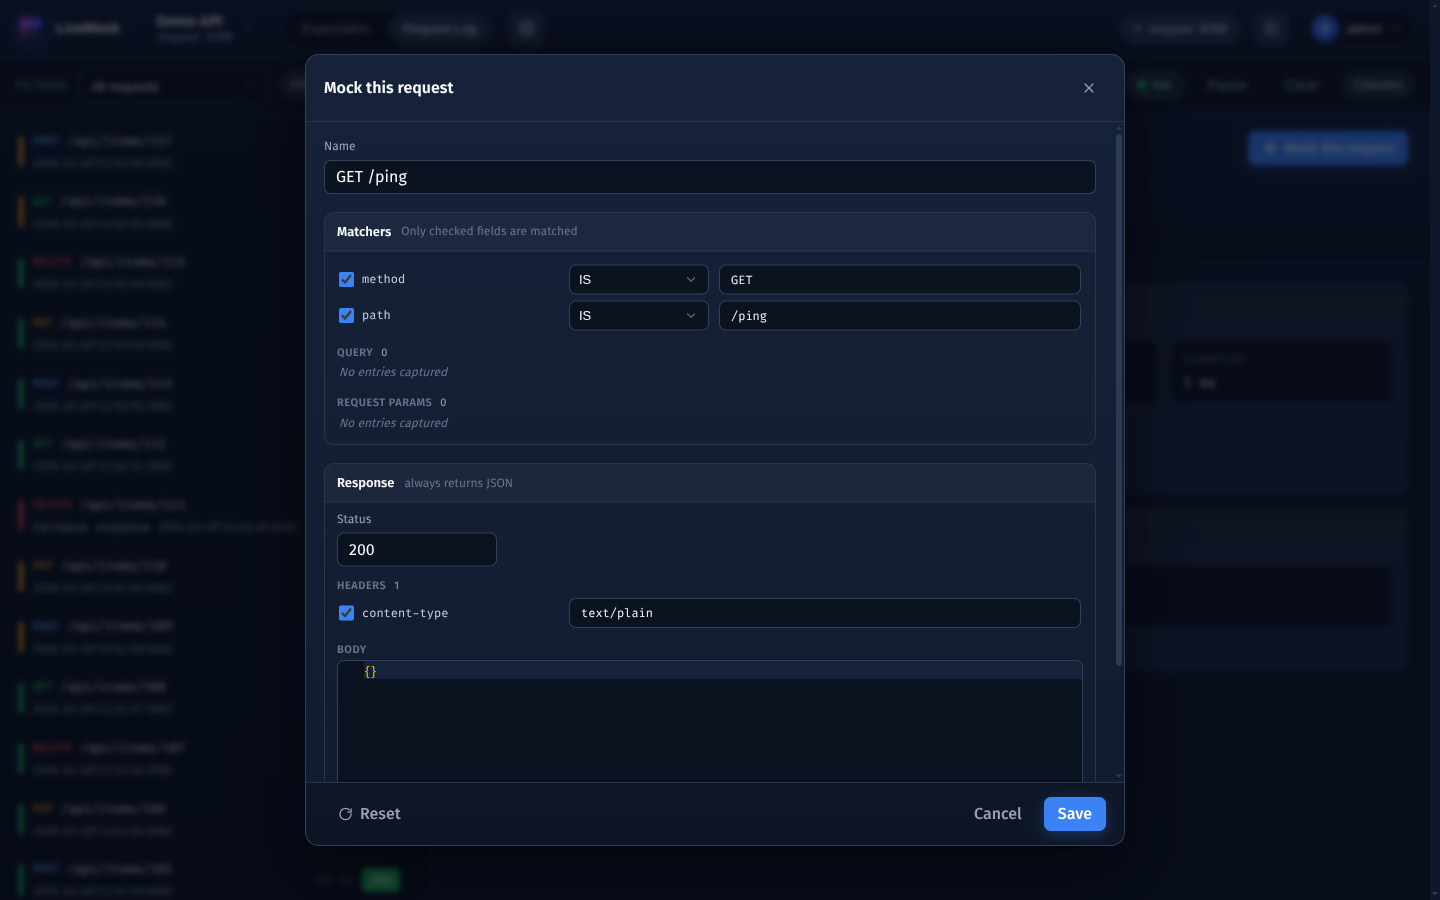Close the Mock this request dialog

tap(1089, 88)
